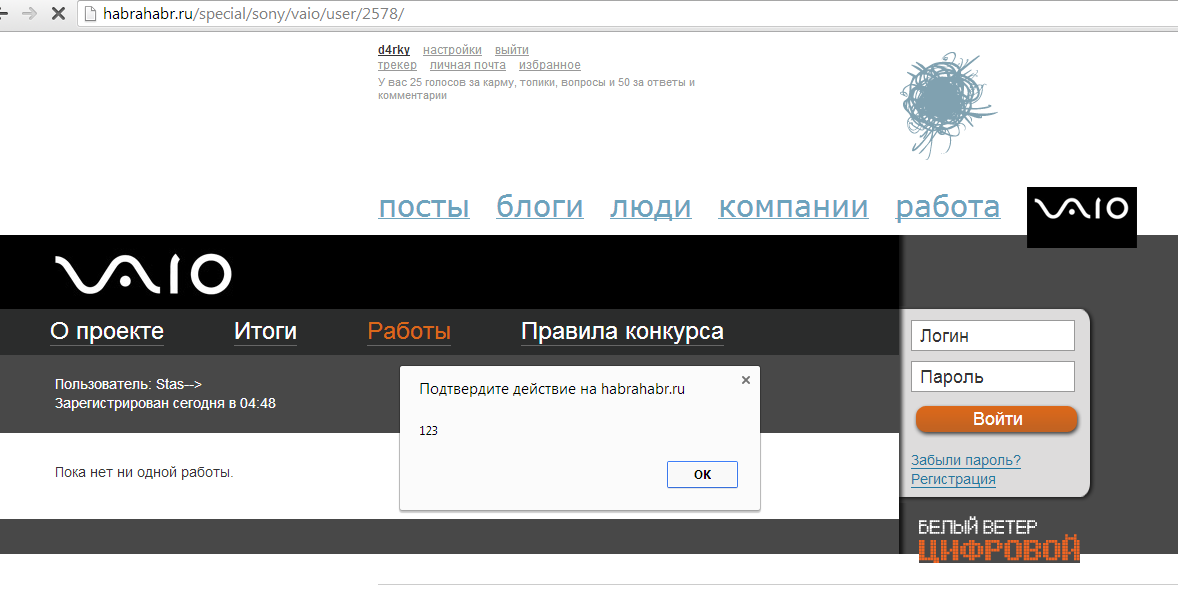Click the page icon in address bar
This screenshot has width=1178, height=597.
90,14
